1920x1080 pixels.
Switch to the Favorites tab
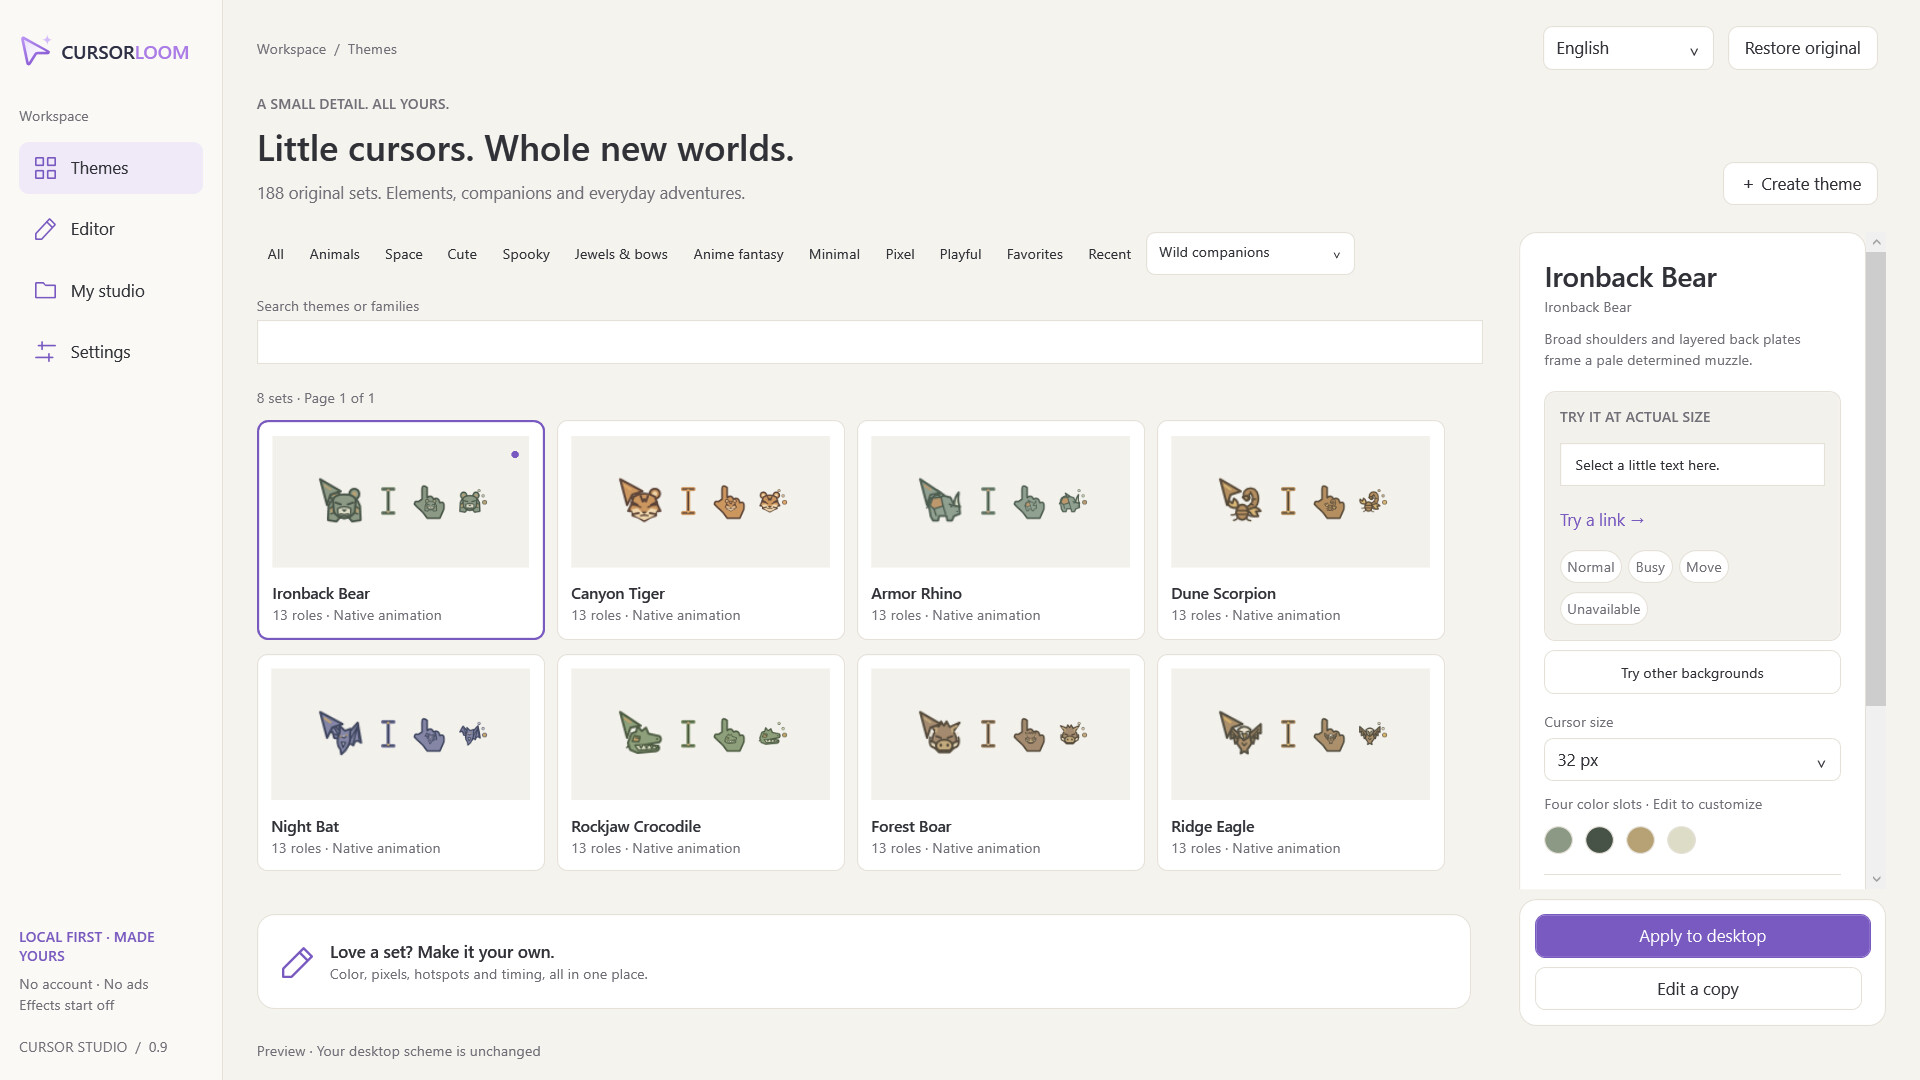point(1034,254)
